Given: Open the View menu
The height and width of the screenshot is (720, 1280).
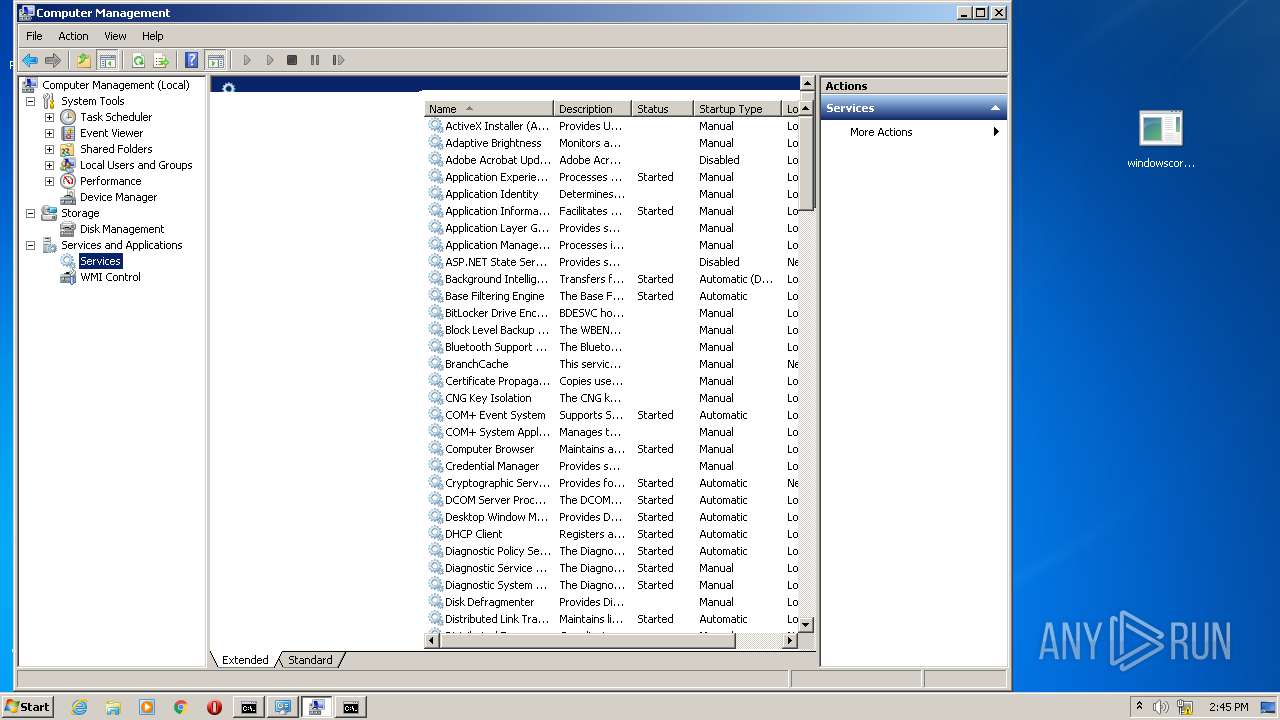Looking at the screenshot, I should point(115,36).
